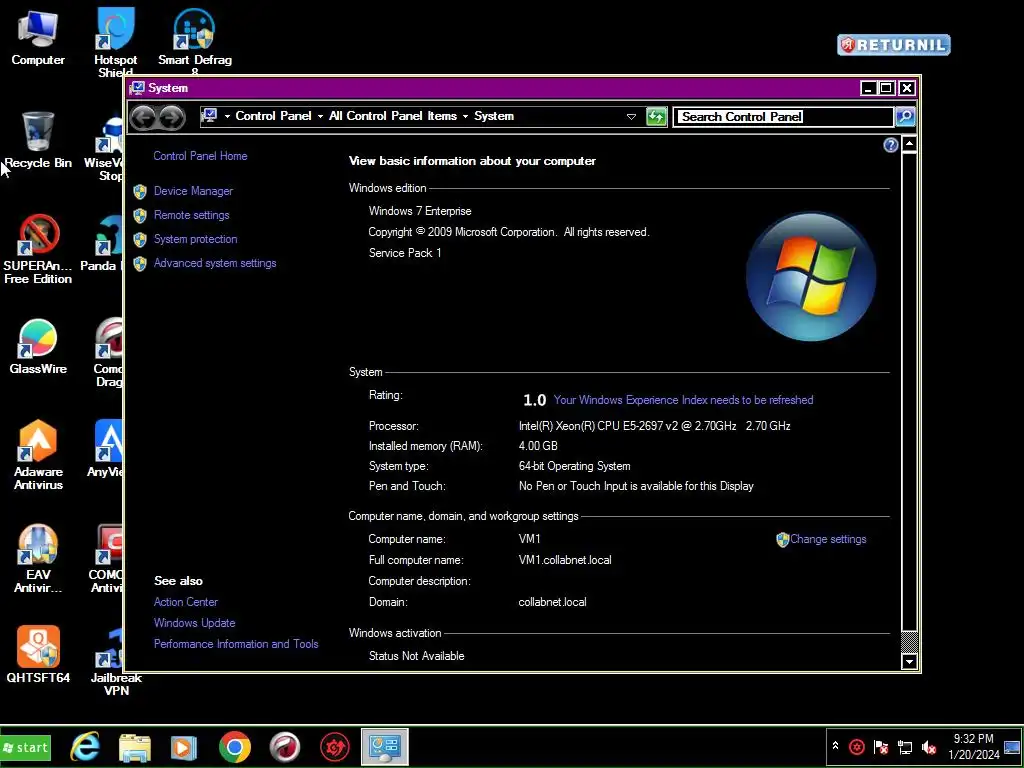The height and width of the screenshot is (768, 1024).
Task: Refresh Windows Experience Index link
Action: coord(683,400)
